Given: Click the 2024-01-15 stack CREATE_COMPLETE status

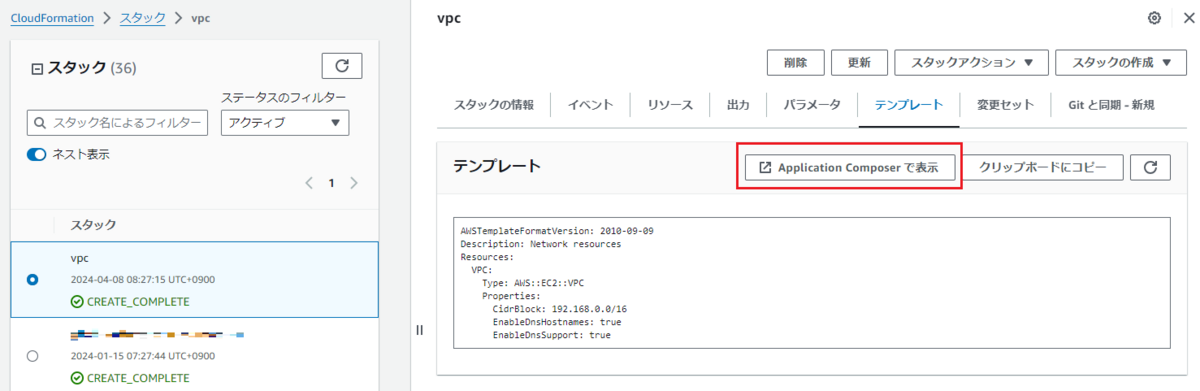Looking at the screenshot, I should [130, 377].
